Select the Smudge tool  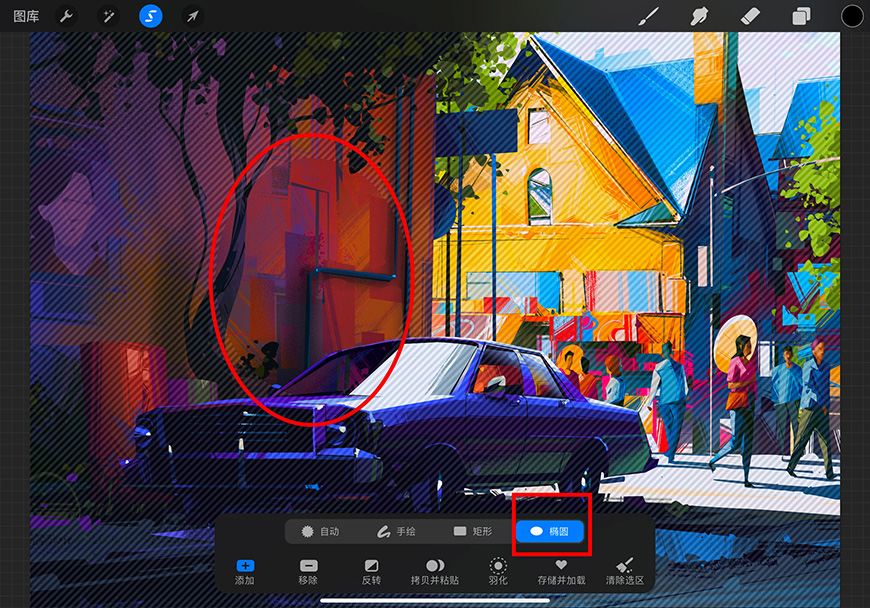(x=699, y=17)
